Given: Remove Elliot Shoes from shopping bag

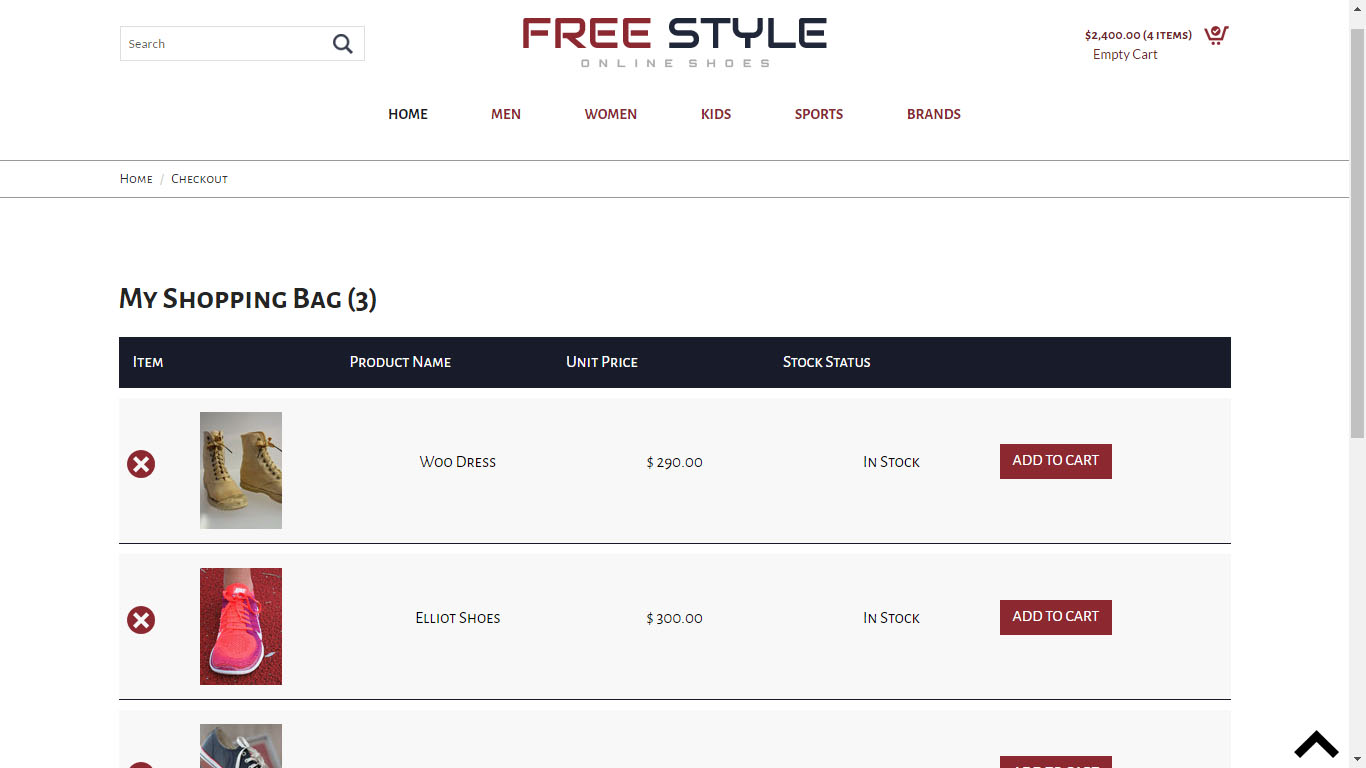Looking at the screenshot, I should (141, 620).
